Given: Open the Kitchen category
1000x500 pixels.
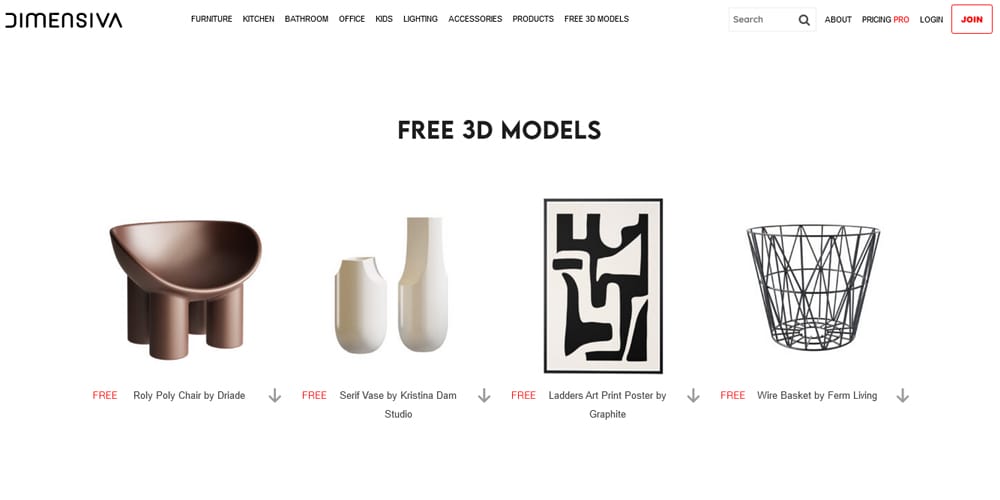Looking at the screenshot, I should (x=258, y=19).
